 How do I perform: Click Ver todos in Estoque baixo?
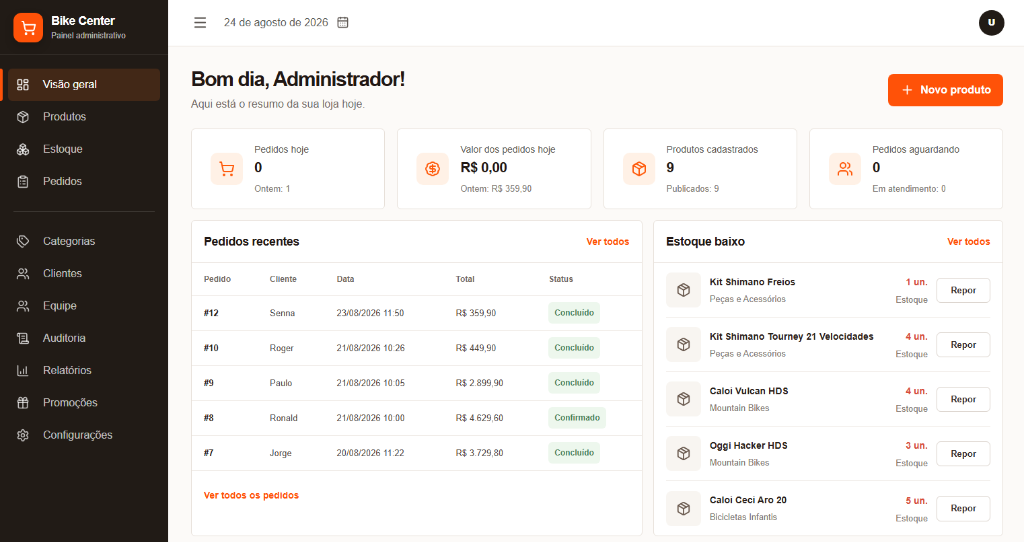(x=968, y=242)
